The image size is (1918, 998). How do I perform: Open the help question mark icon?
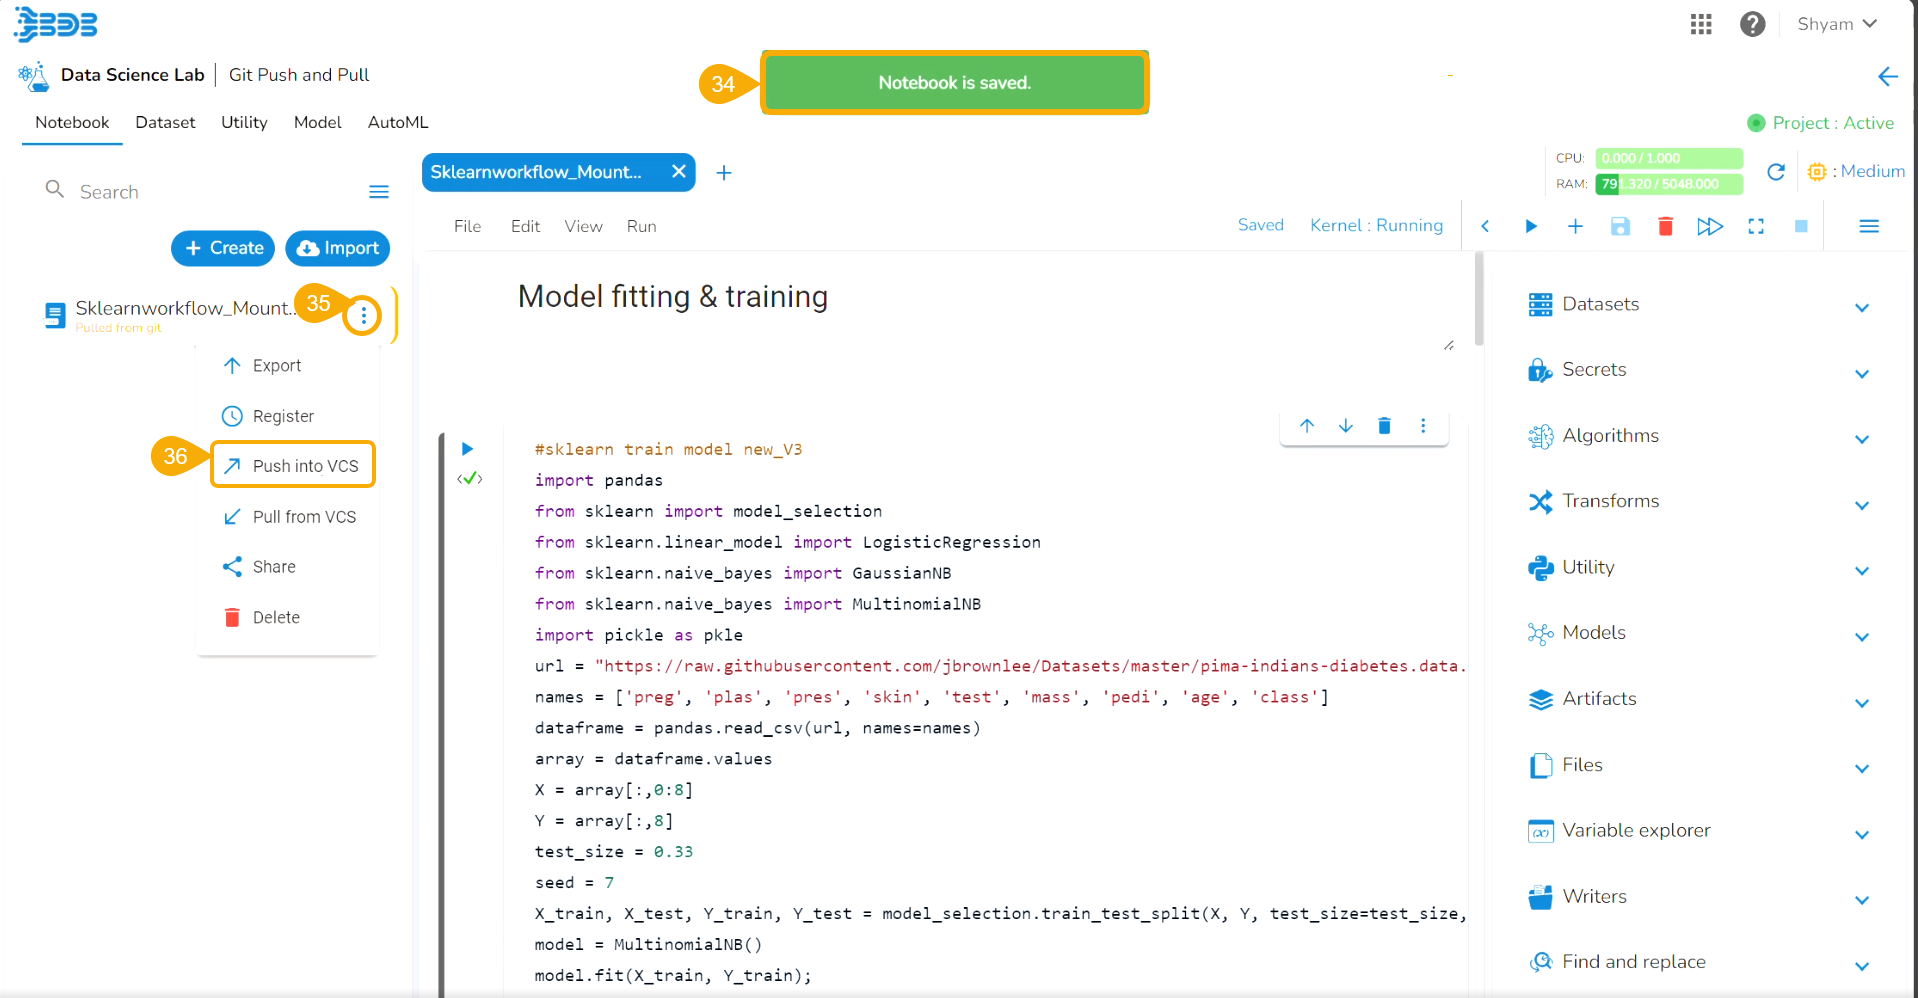pos(1752,24)
